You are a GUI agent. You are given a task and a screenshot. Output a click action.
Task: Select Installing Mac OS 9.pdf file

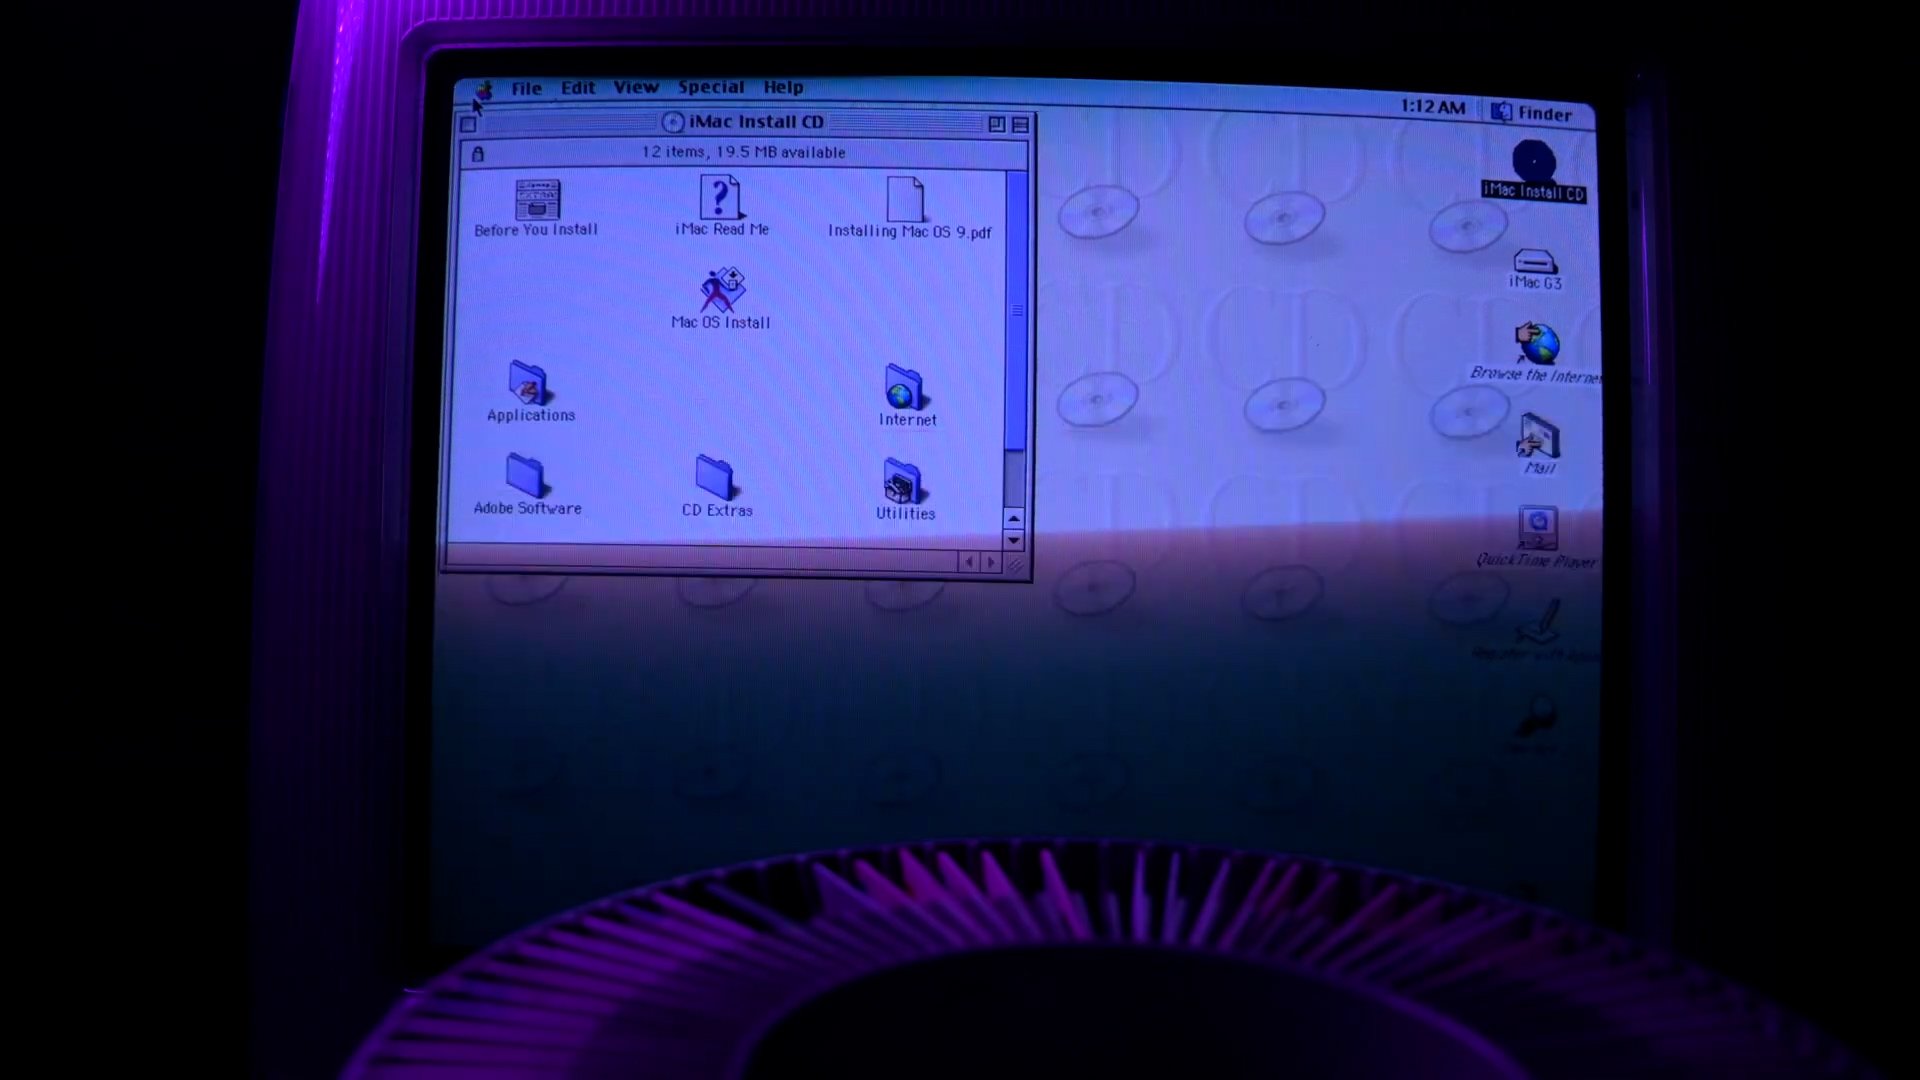coord(908,209)
